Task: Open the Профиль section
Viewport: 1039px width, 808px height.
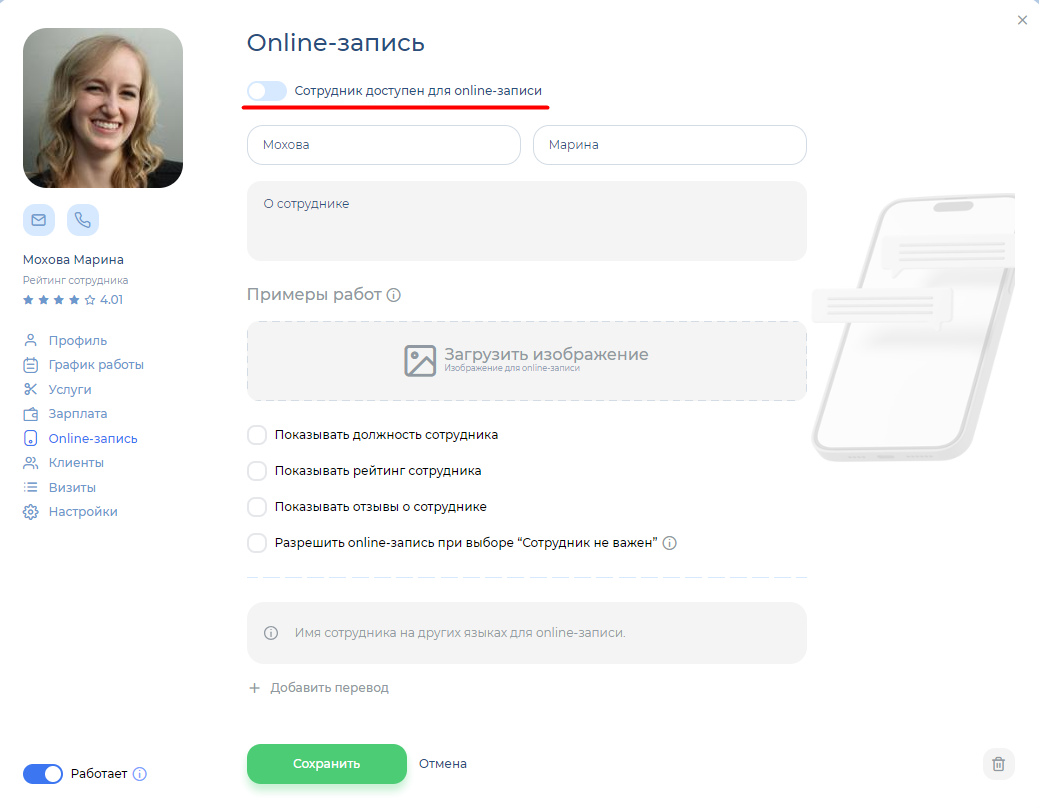Action: tap(77, 340)
